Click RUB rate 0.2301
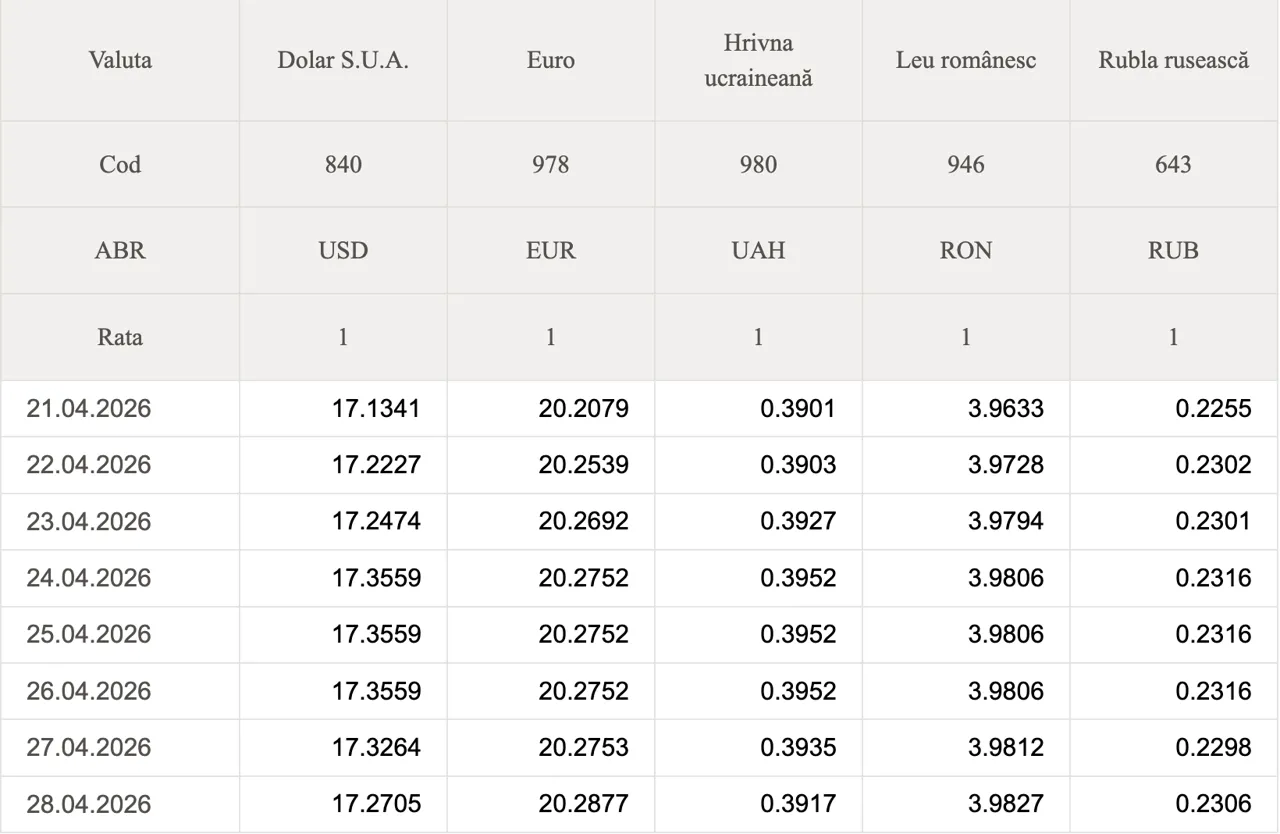The height and width of the screenshot is (834, 1280). [x=1212, y=521]
